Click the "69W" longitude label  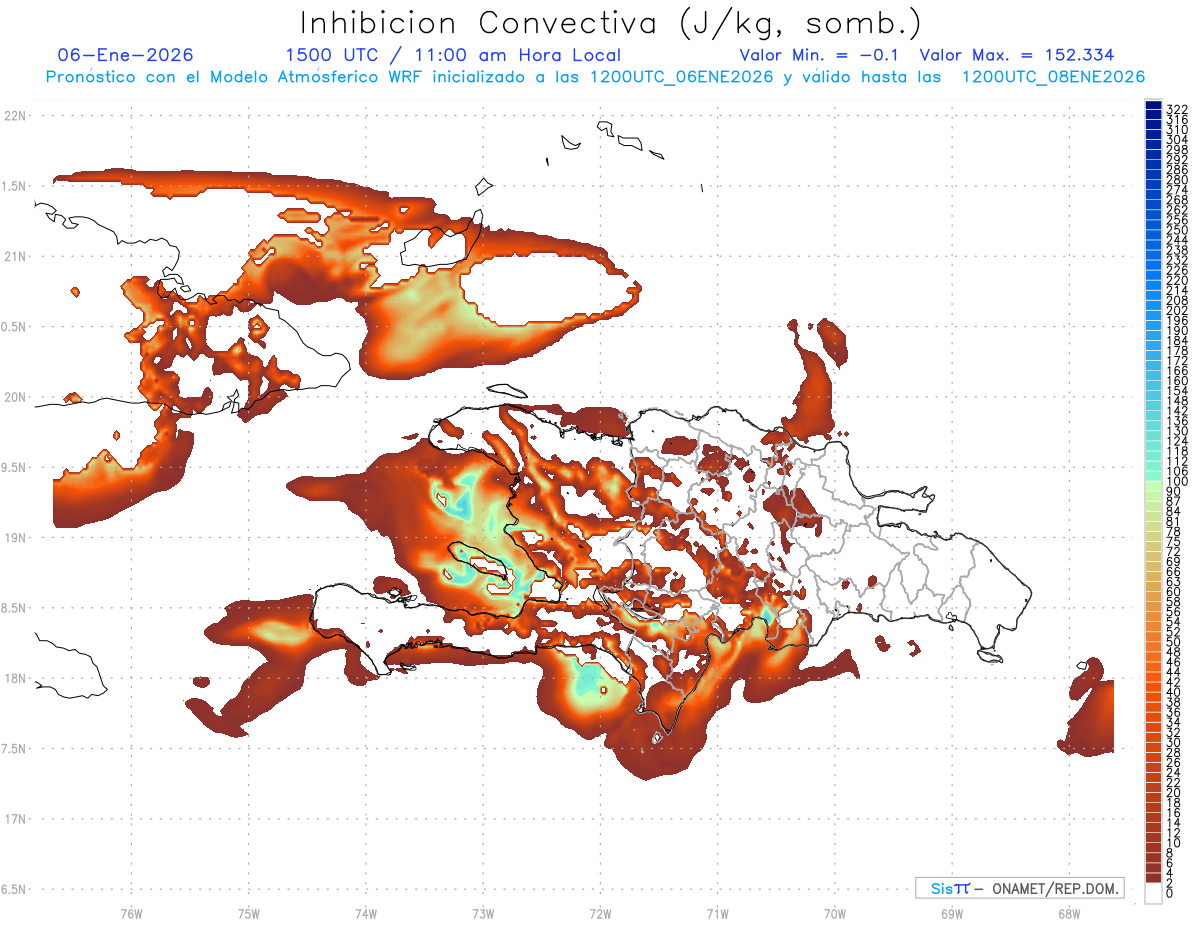pyautogui.click(x=952, y=913)
